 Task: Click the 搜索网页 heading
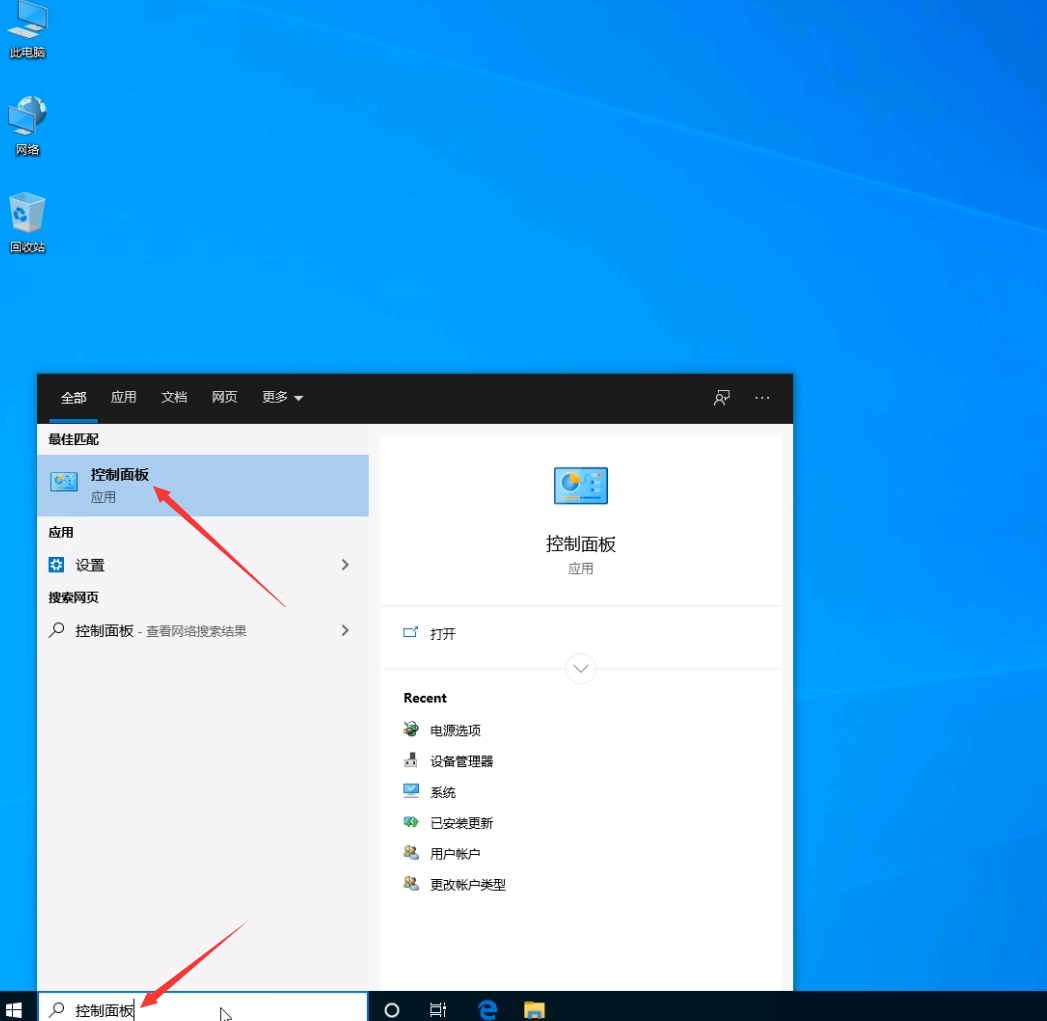click(73, 598)
